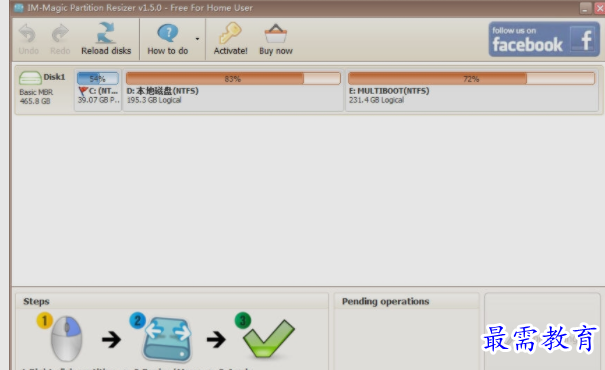Click the 465.8 GB disk size text
This screenshot has height=370, width=605.
pyautogui.click(x=35, y=101)
